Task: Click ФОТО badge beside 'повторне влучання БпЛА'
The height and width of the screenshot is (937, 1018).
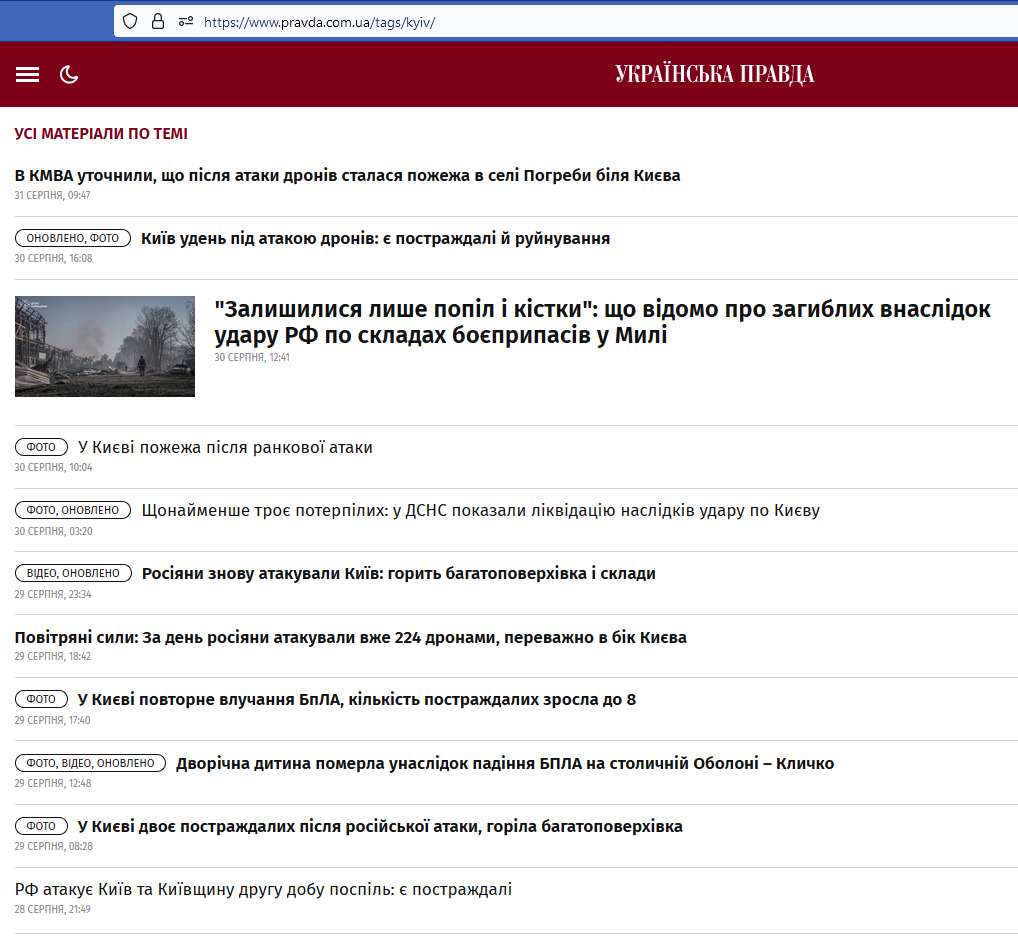Action: coord(41,699)
